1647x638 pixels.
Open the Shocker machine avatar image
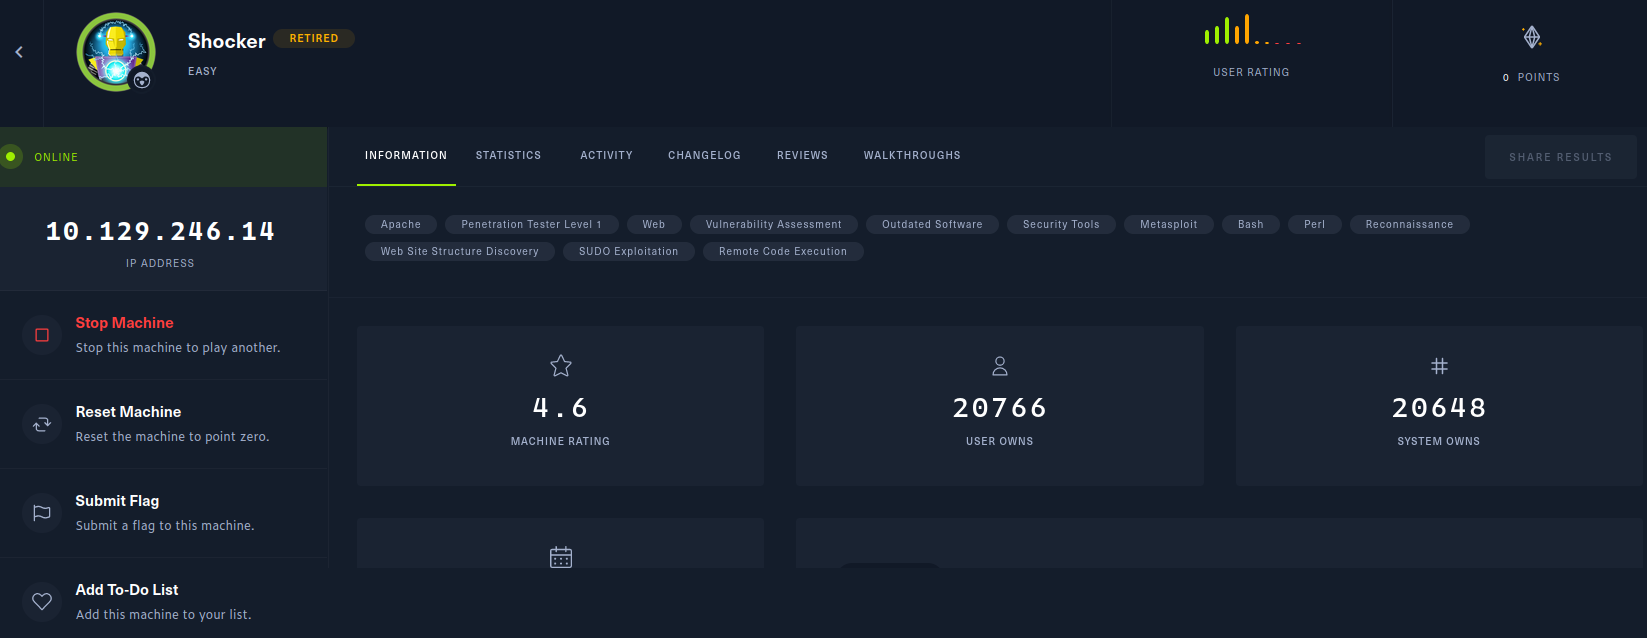116,52
